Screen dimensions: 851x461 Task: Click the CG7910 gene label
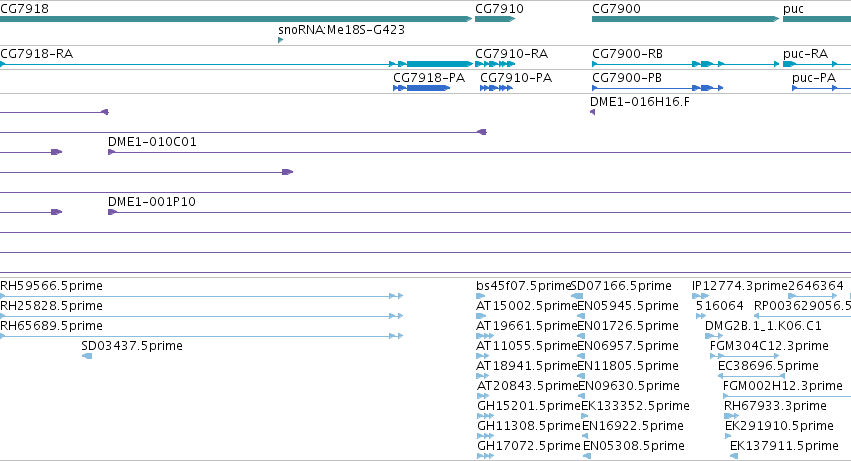499,9
